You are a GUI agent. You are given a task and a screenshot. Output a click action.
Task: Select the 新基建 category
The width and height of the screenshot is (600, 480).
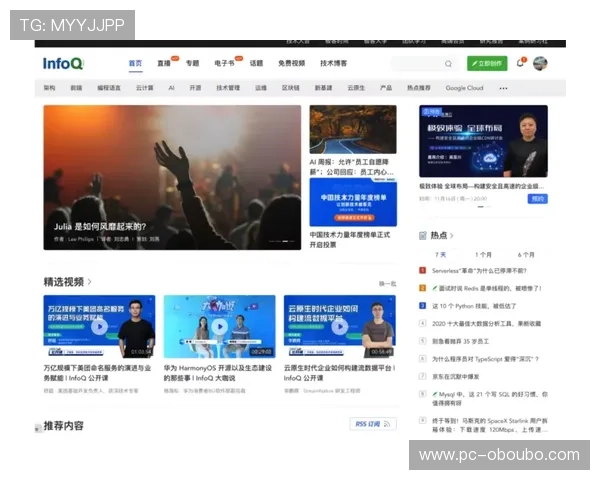click(x=323, y=88)
